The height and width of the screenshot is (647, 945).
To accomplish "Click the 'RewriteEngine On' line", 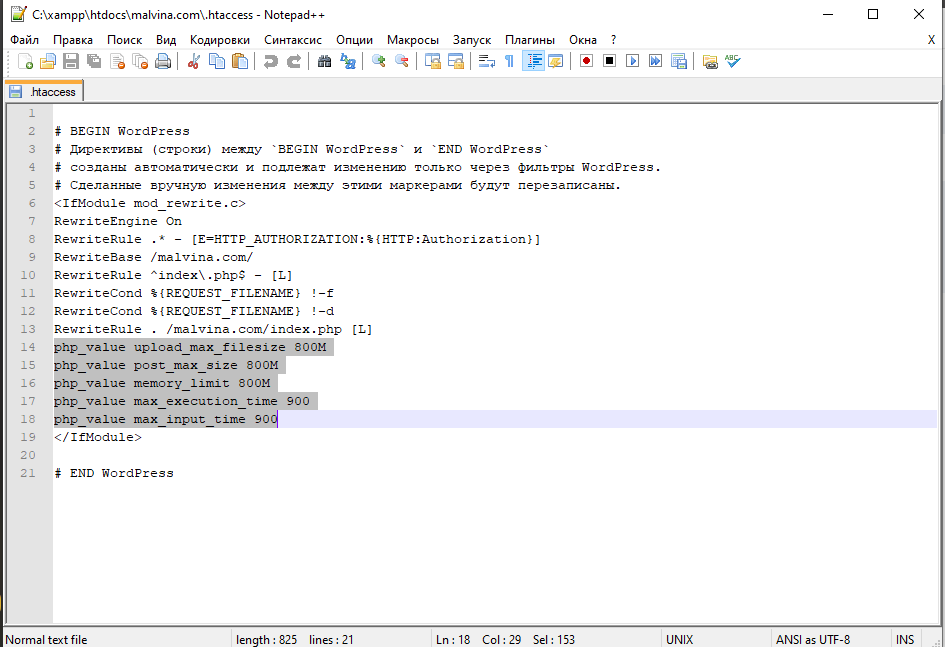I will [118, 221].
